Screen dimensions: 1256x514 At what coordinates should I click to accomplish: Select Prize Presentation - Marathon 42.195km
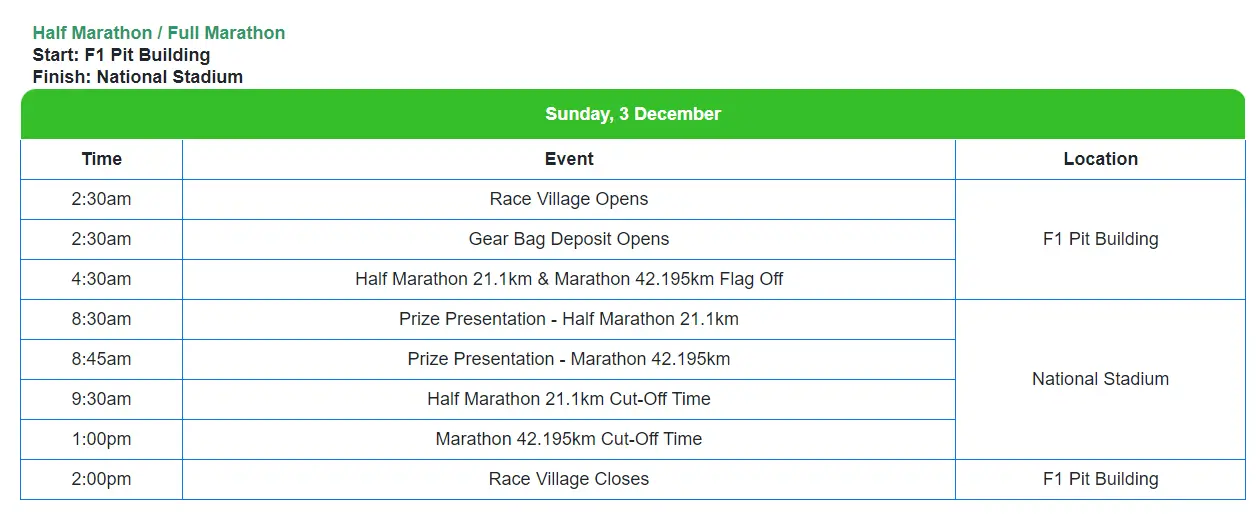click(x=569, y=359)
